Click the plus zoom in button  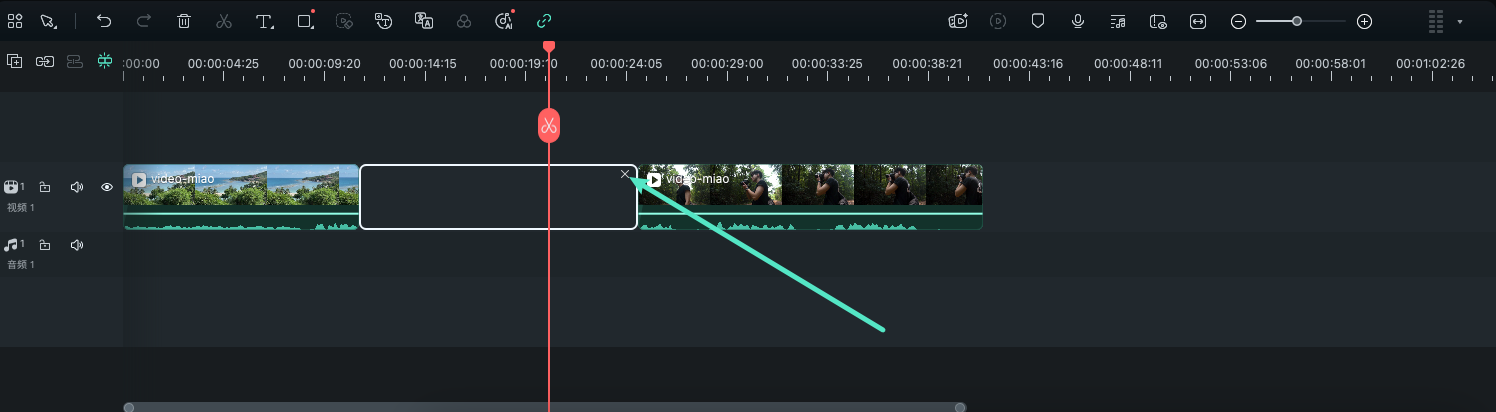[1364, 21]
